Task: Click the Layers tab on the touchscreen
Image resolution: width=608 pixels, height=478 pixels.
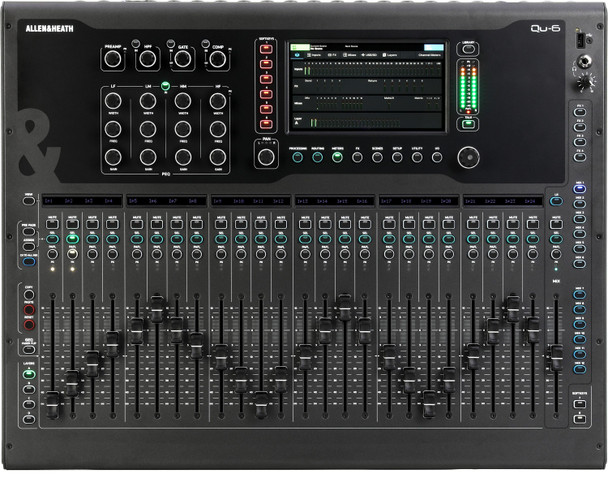Action: (x=390, y=55)
